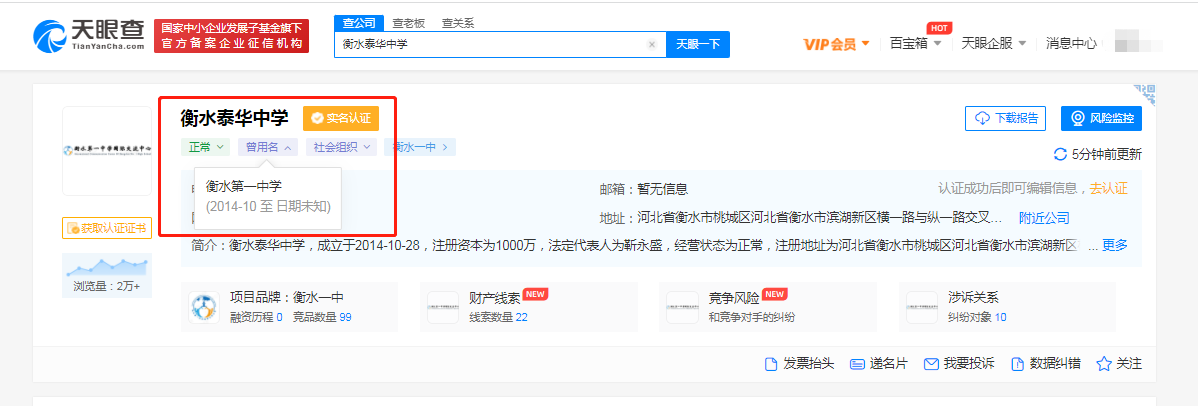The width and height of the screenshot is (1198, 406).
Task: Clear the search box with the X icon
Action: point(652,44)
